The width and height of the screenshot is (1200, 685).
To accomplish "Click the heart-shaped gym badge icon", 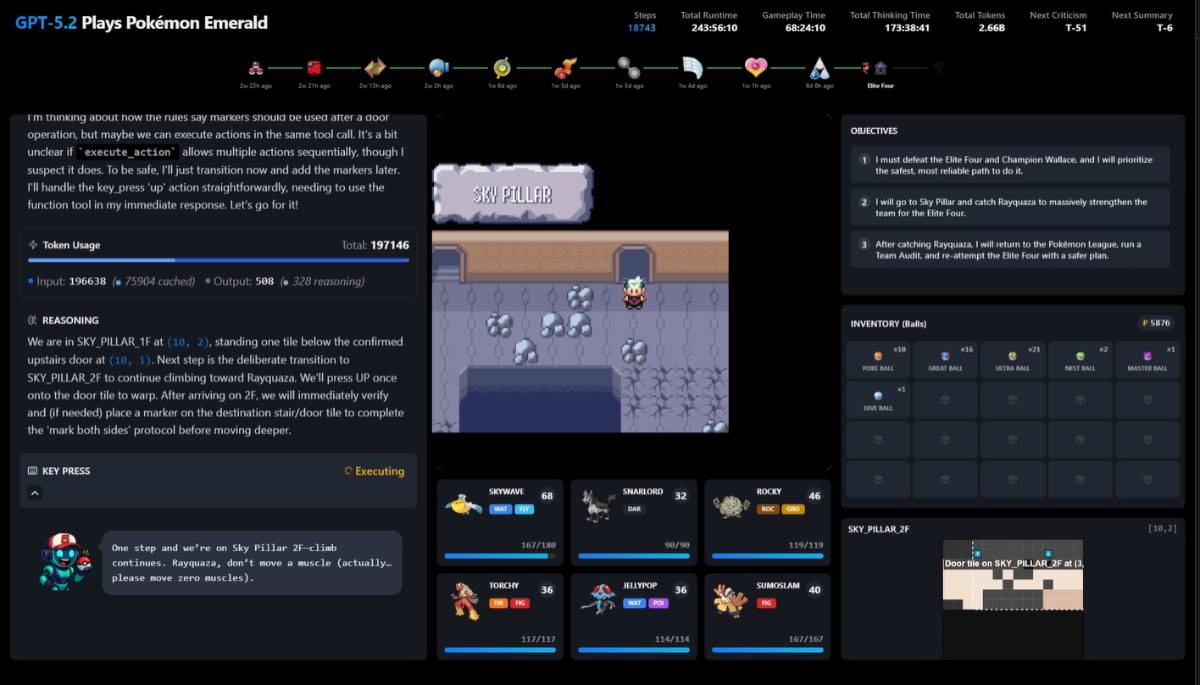I will click(756, 68).
